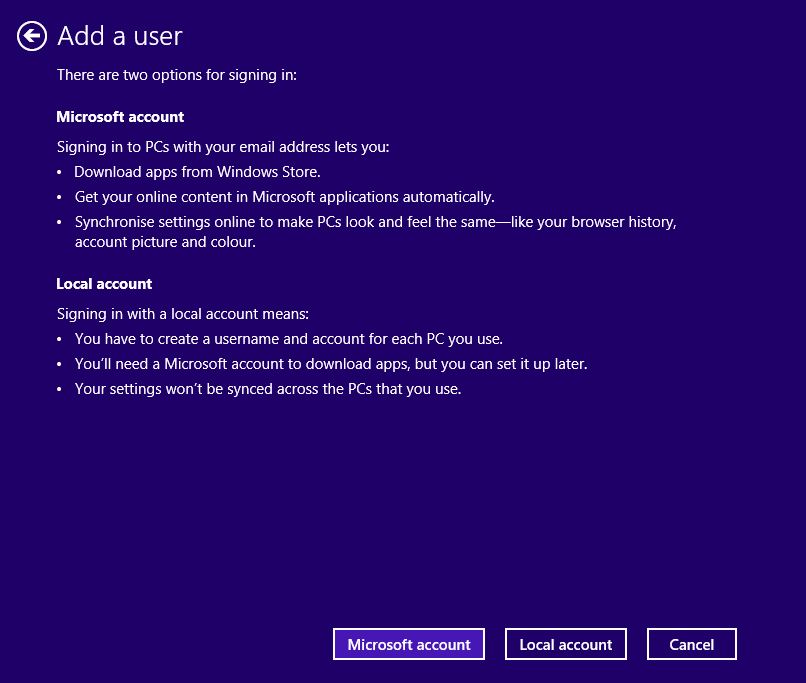
Task: Click 'Synchronise settings online' bullet text
Action: click(x=376, y=222)
